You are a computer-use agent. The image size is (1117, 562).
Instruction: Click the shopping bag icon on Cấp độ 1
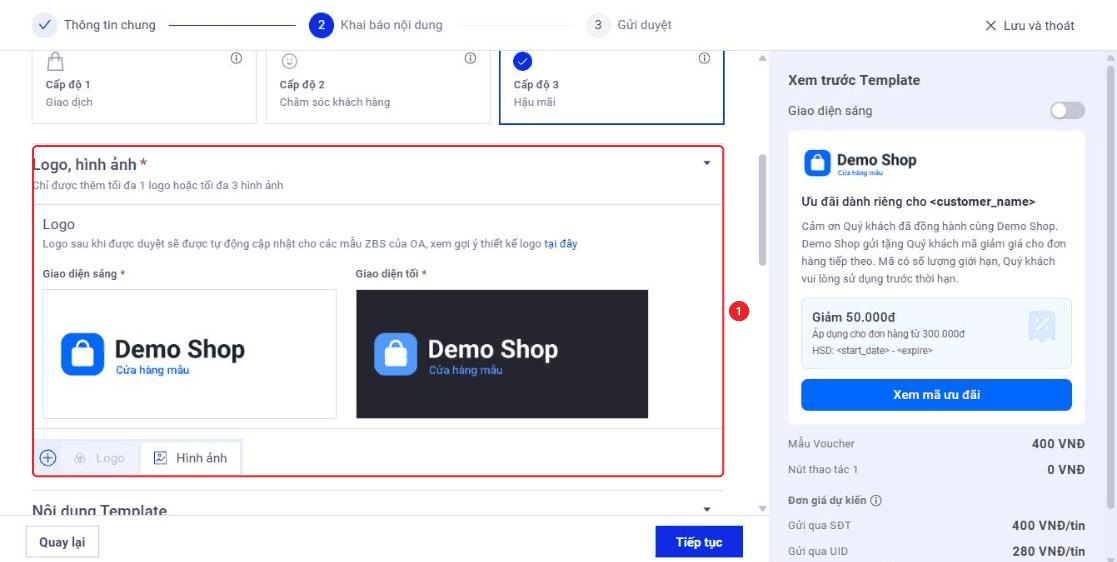pyautogui.click(x=55, y=61)
